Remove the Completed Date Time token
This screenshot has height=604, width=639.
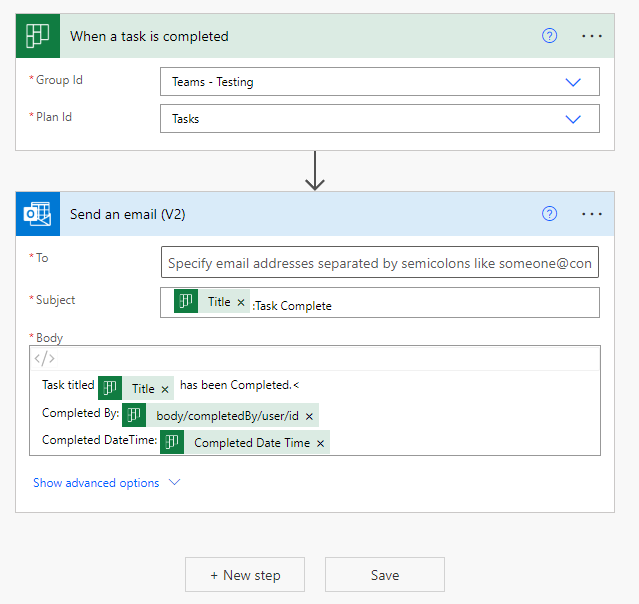[320, 443]
